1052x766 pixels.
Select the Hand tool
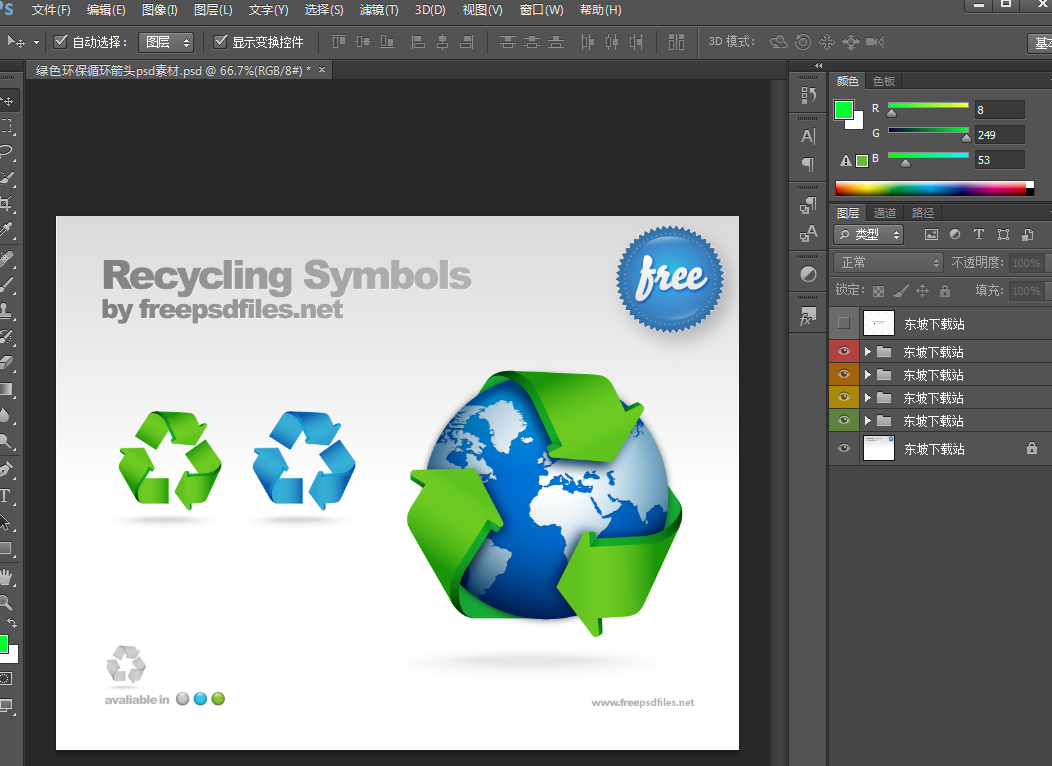point(7,576)
